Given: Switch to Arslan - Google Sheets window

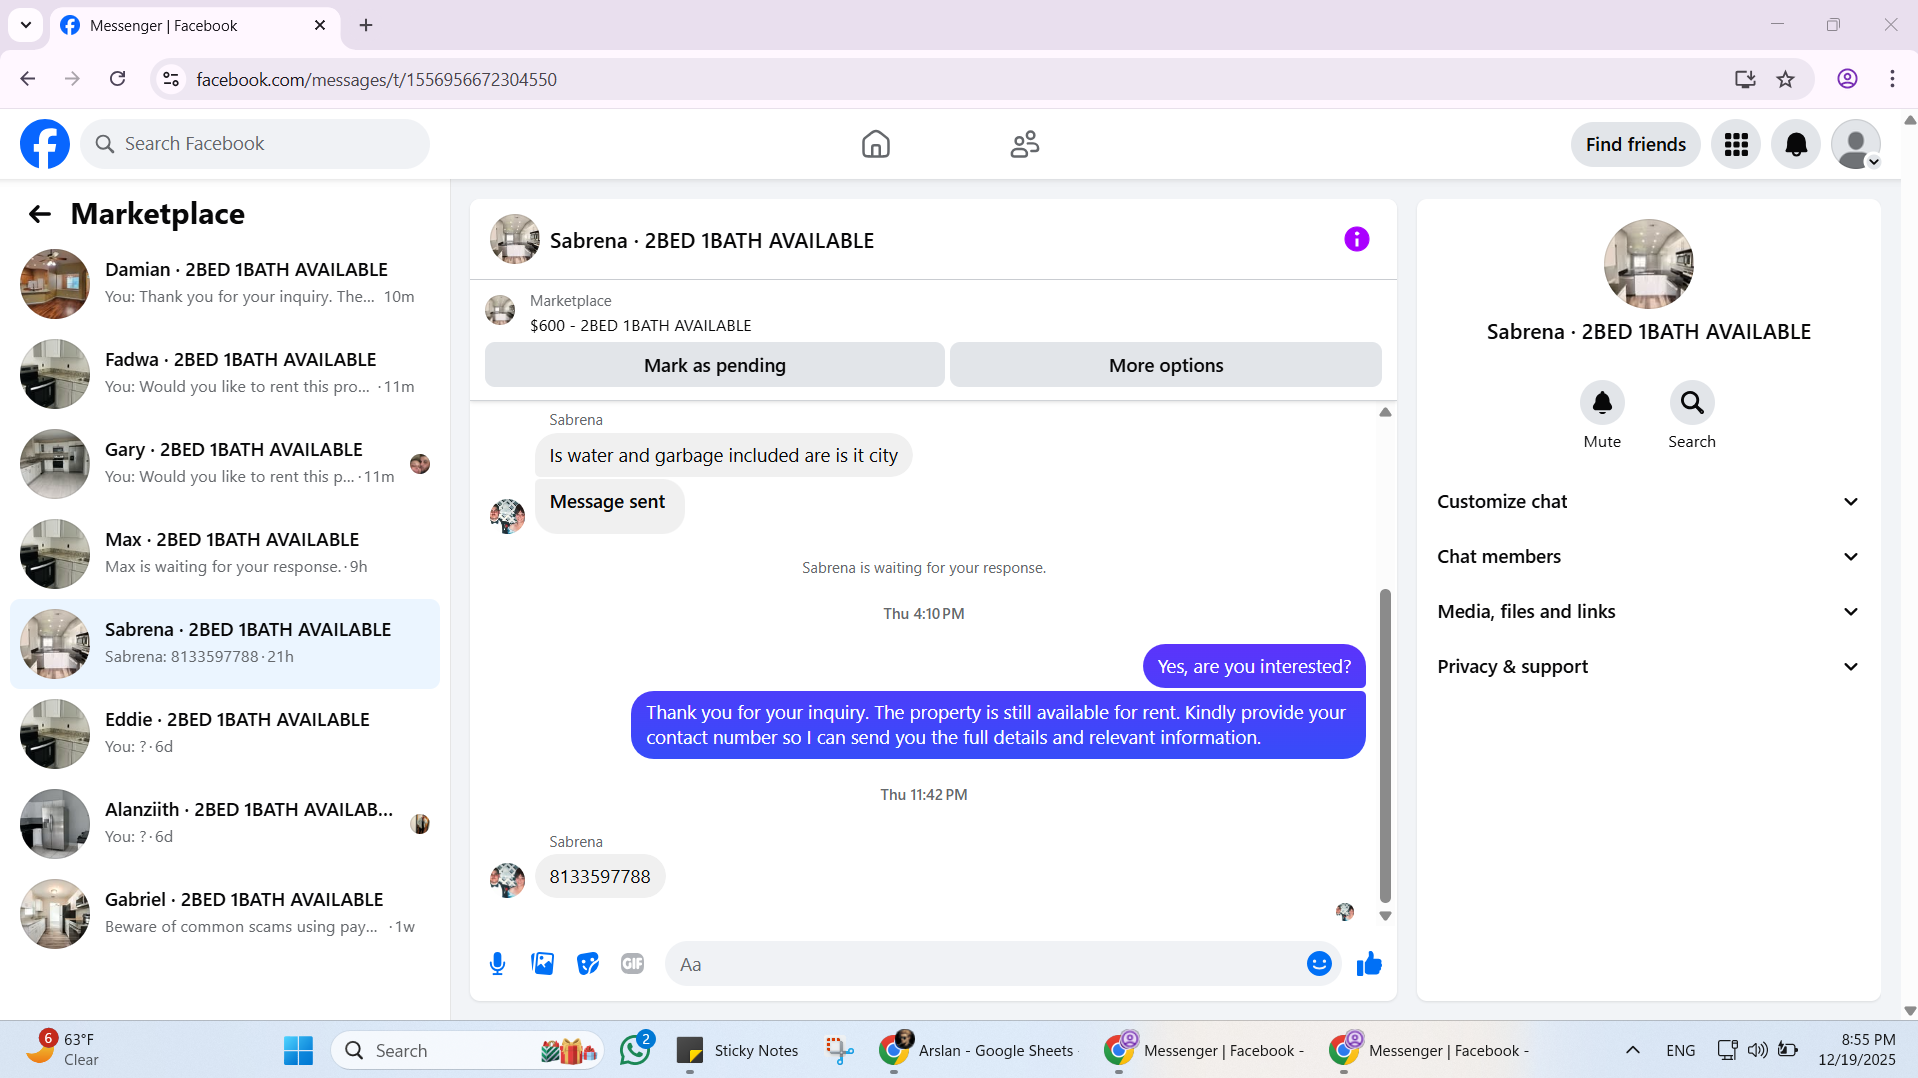Looking at the screenshot, I should (978, 1050).
